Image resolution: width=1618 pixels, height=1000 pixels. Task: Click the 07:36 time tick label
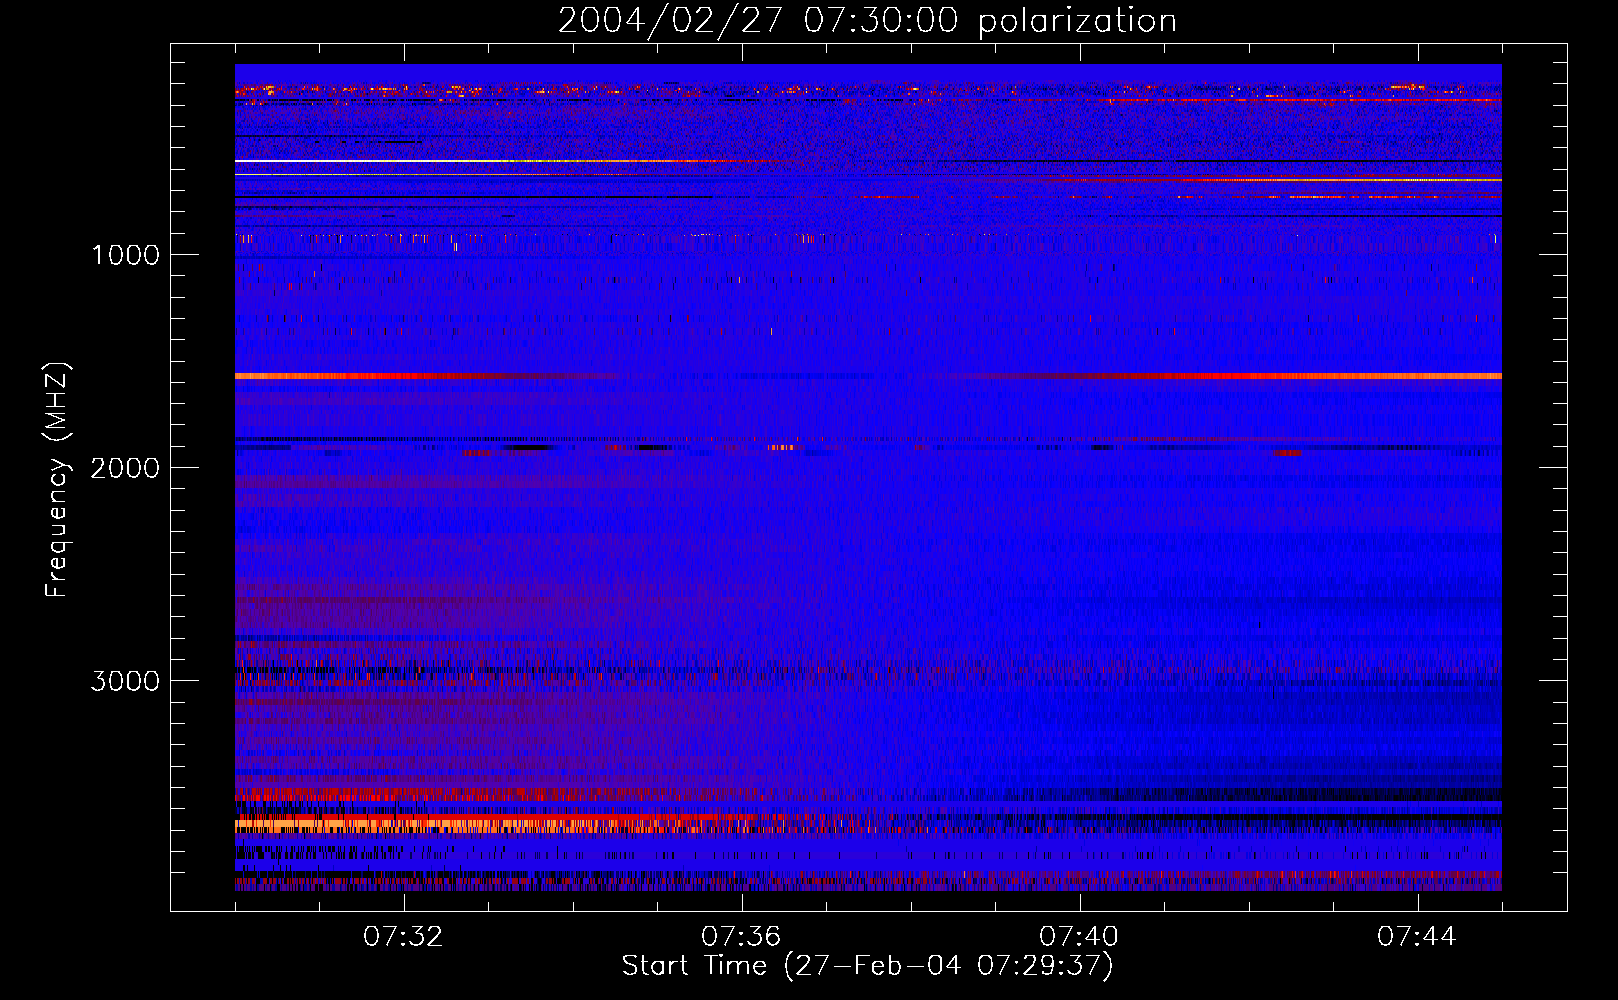(x=741, y=937)
